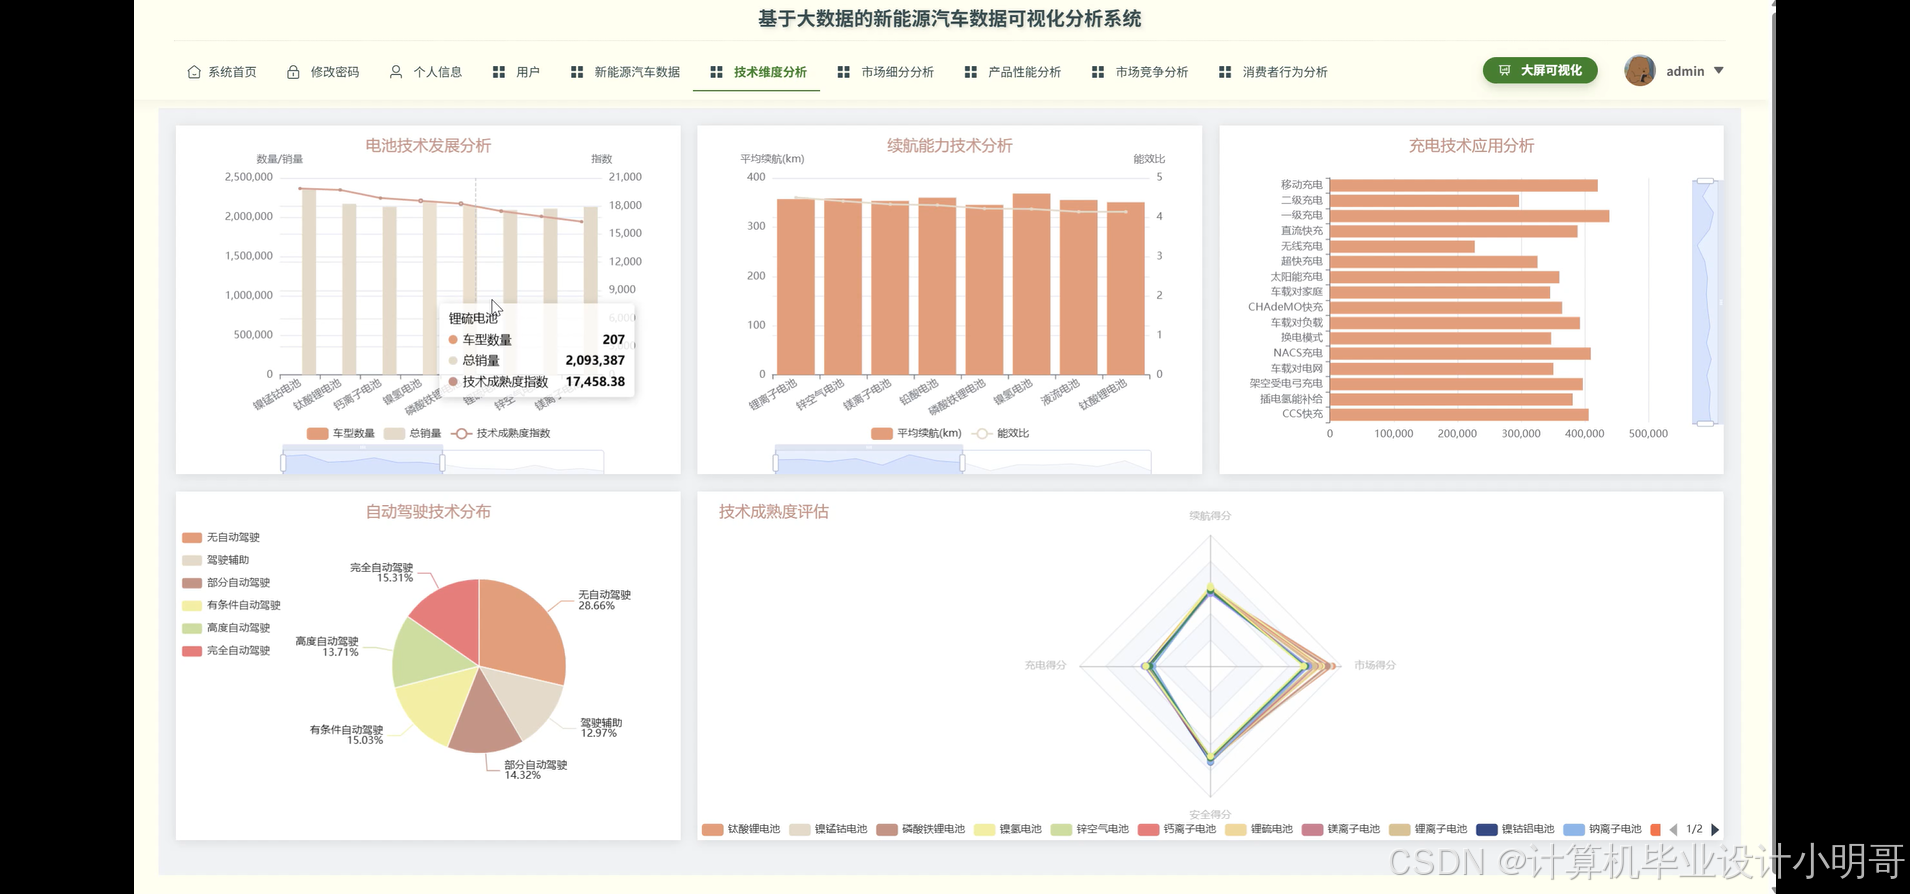Toggle 高度自动驾驶 pie legend entry
Image resolution: width=1910 pixels, height=894 pixels.
pyautogui.click(x=226, y=628)
